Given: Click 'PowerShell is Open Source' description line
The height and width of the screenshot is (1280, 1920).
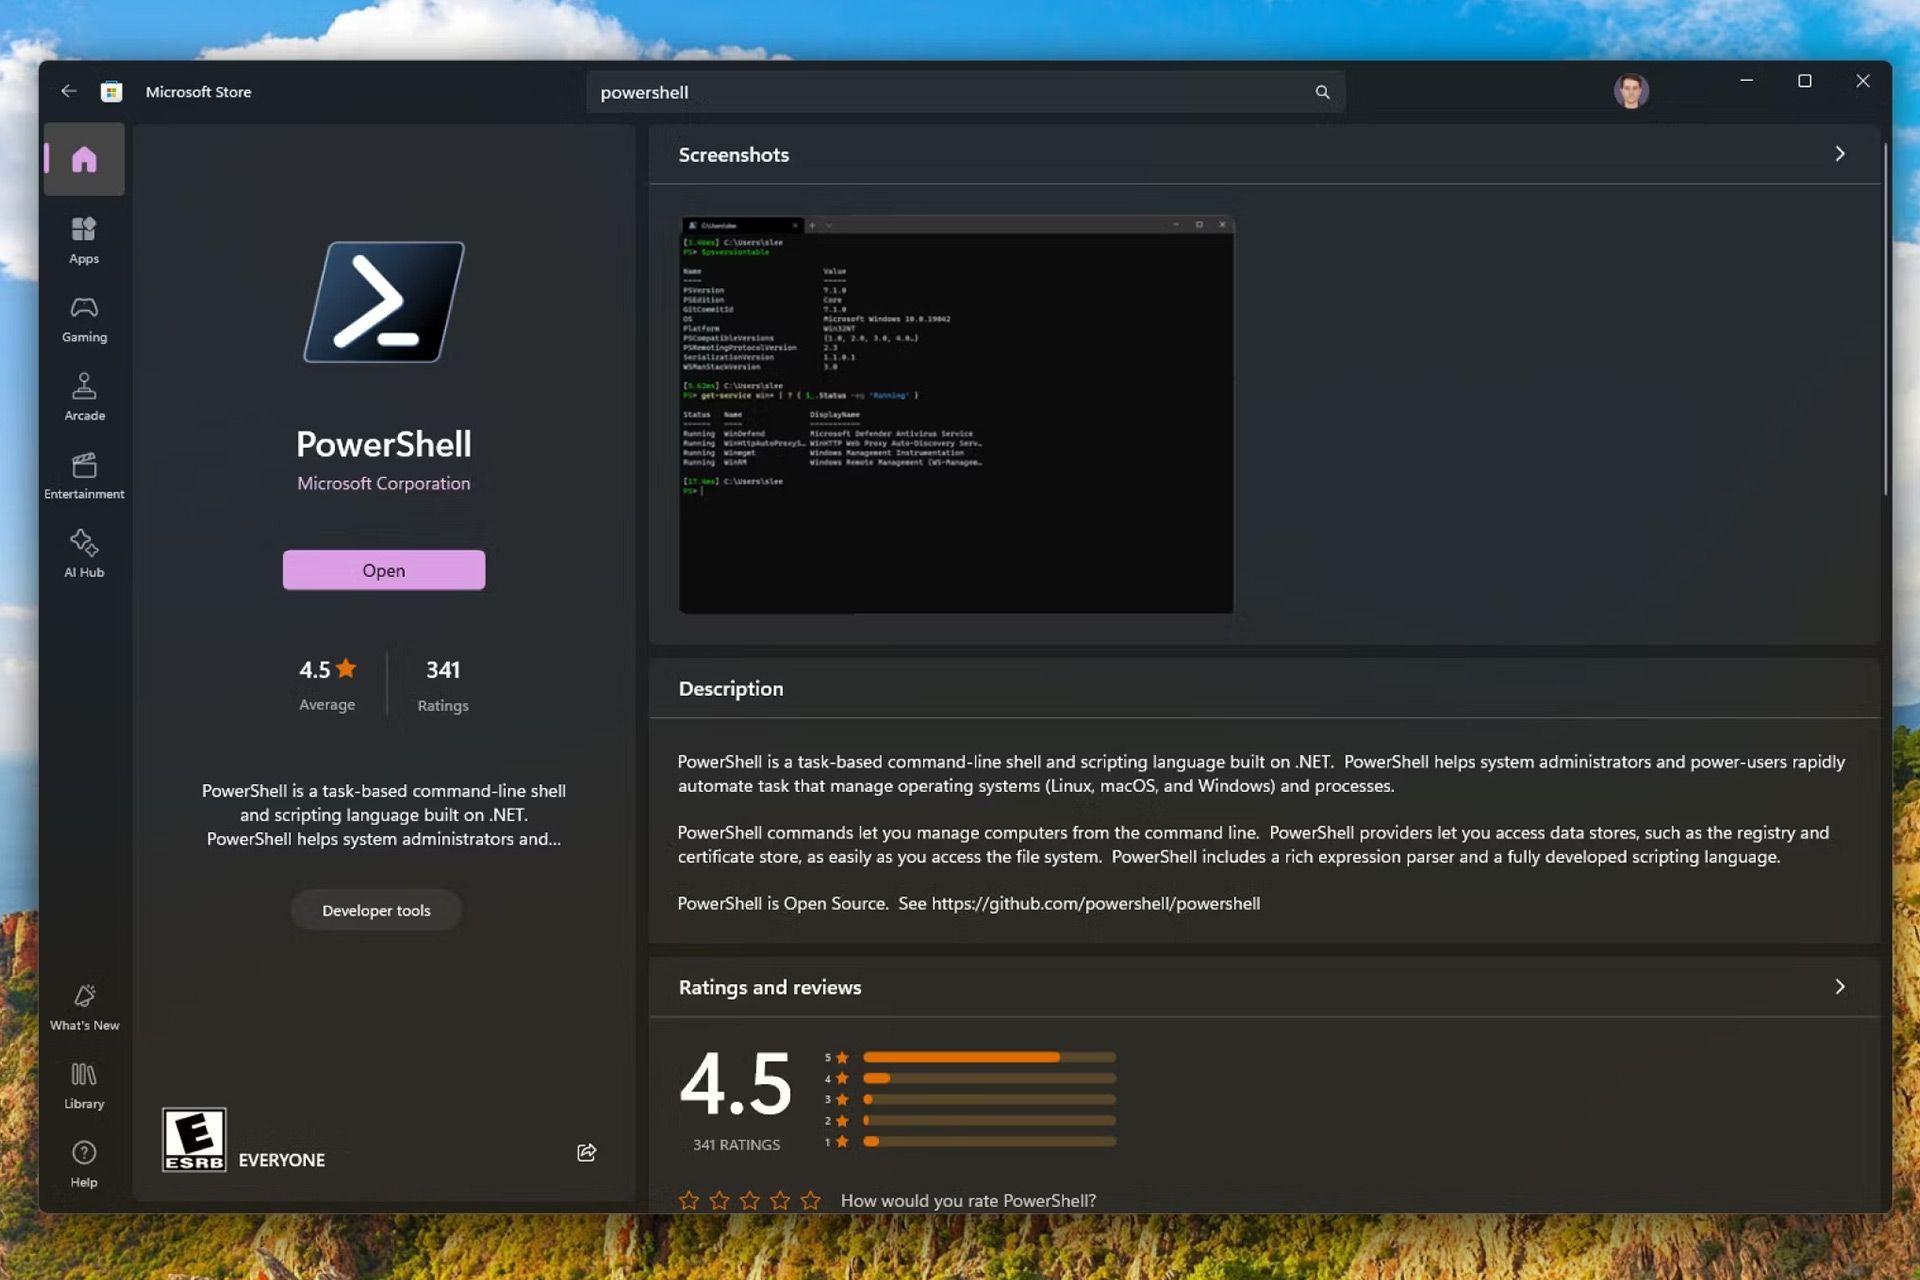Looking at the screenshot, I should [x=969, y=903].
